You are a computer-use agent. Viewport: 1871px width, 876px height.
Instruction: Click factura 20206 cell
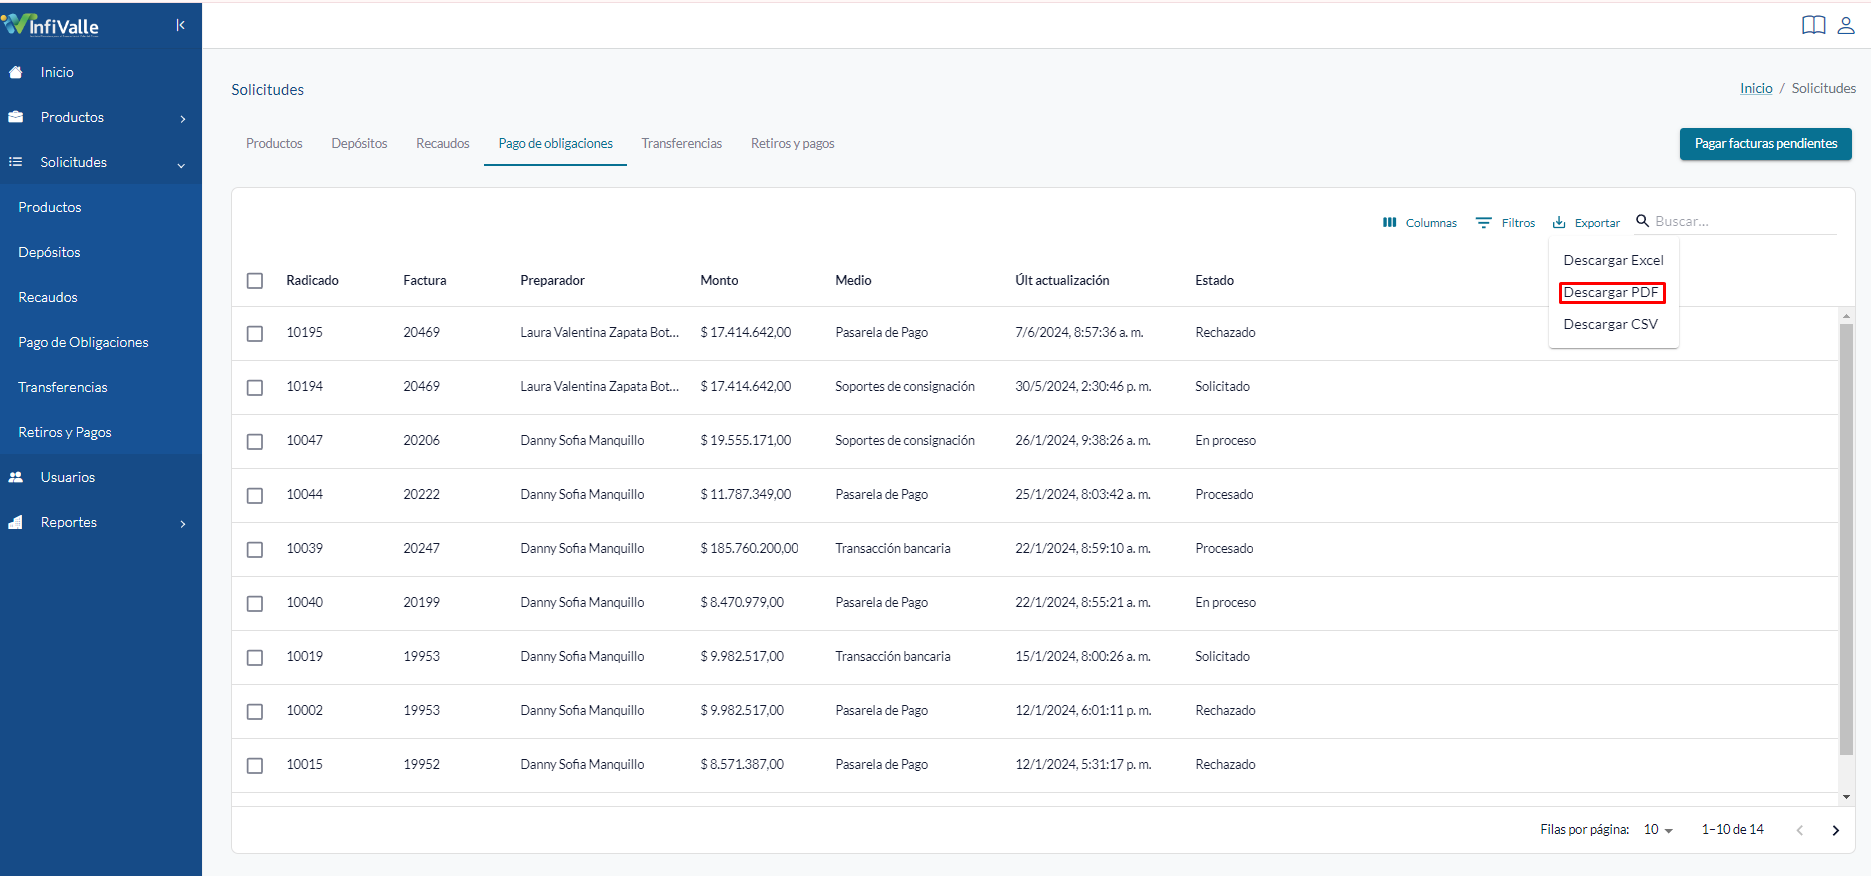(421, 441)
